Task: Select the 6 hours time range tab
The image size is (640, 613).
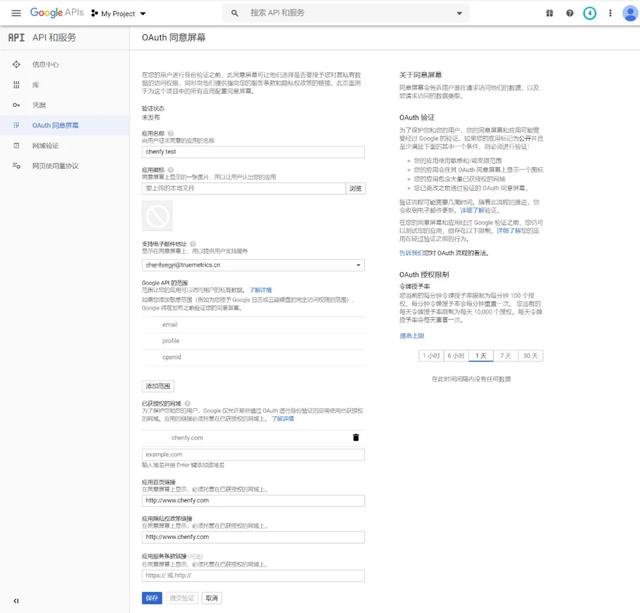Action: coord(456,356)
